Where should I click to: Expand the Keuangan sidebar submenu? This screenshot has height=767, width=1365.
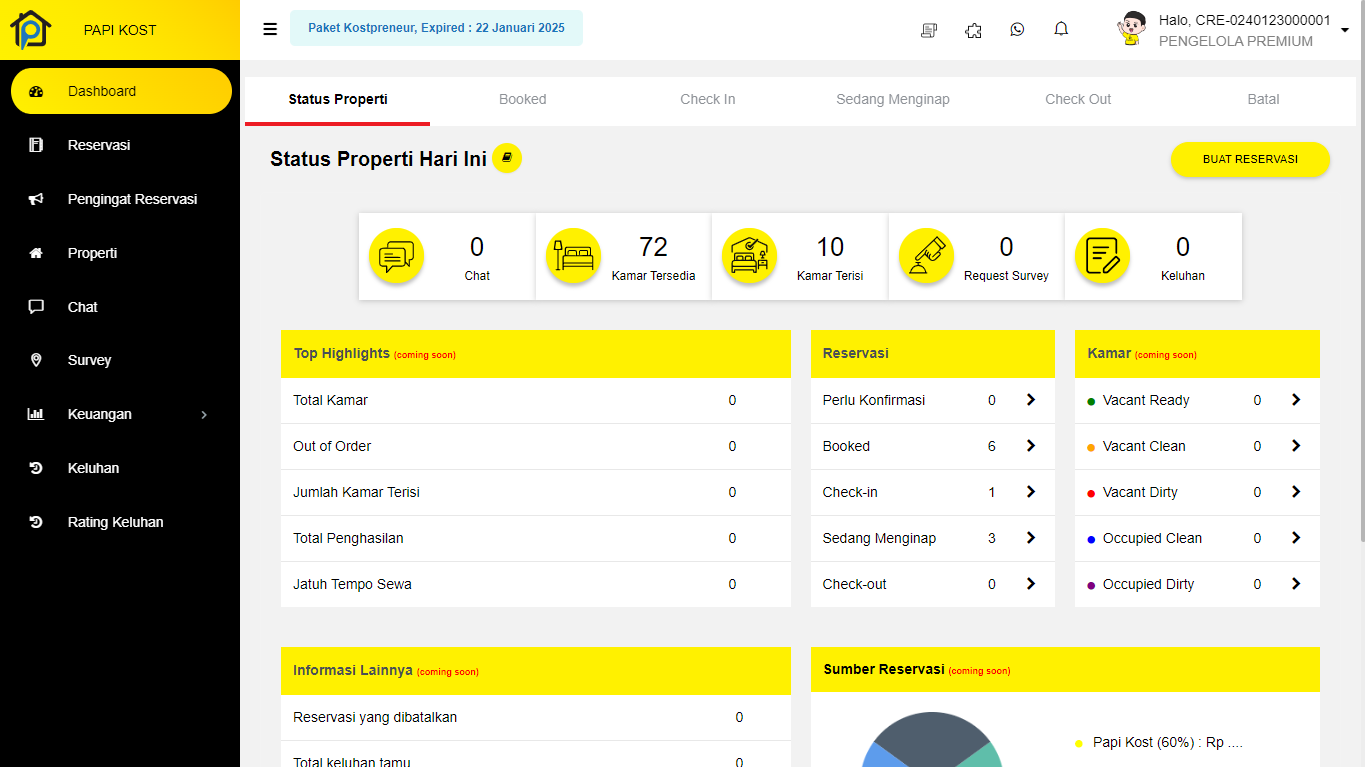[204, 414]
